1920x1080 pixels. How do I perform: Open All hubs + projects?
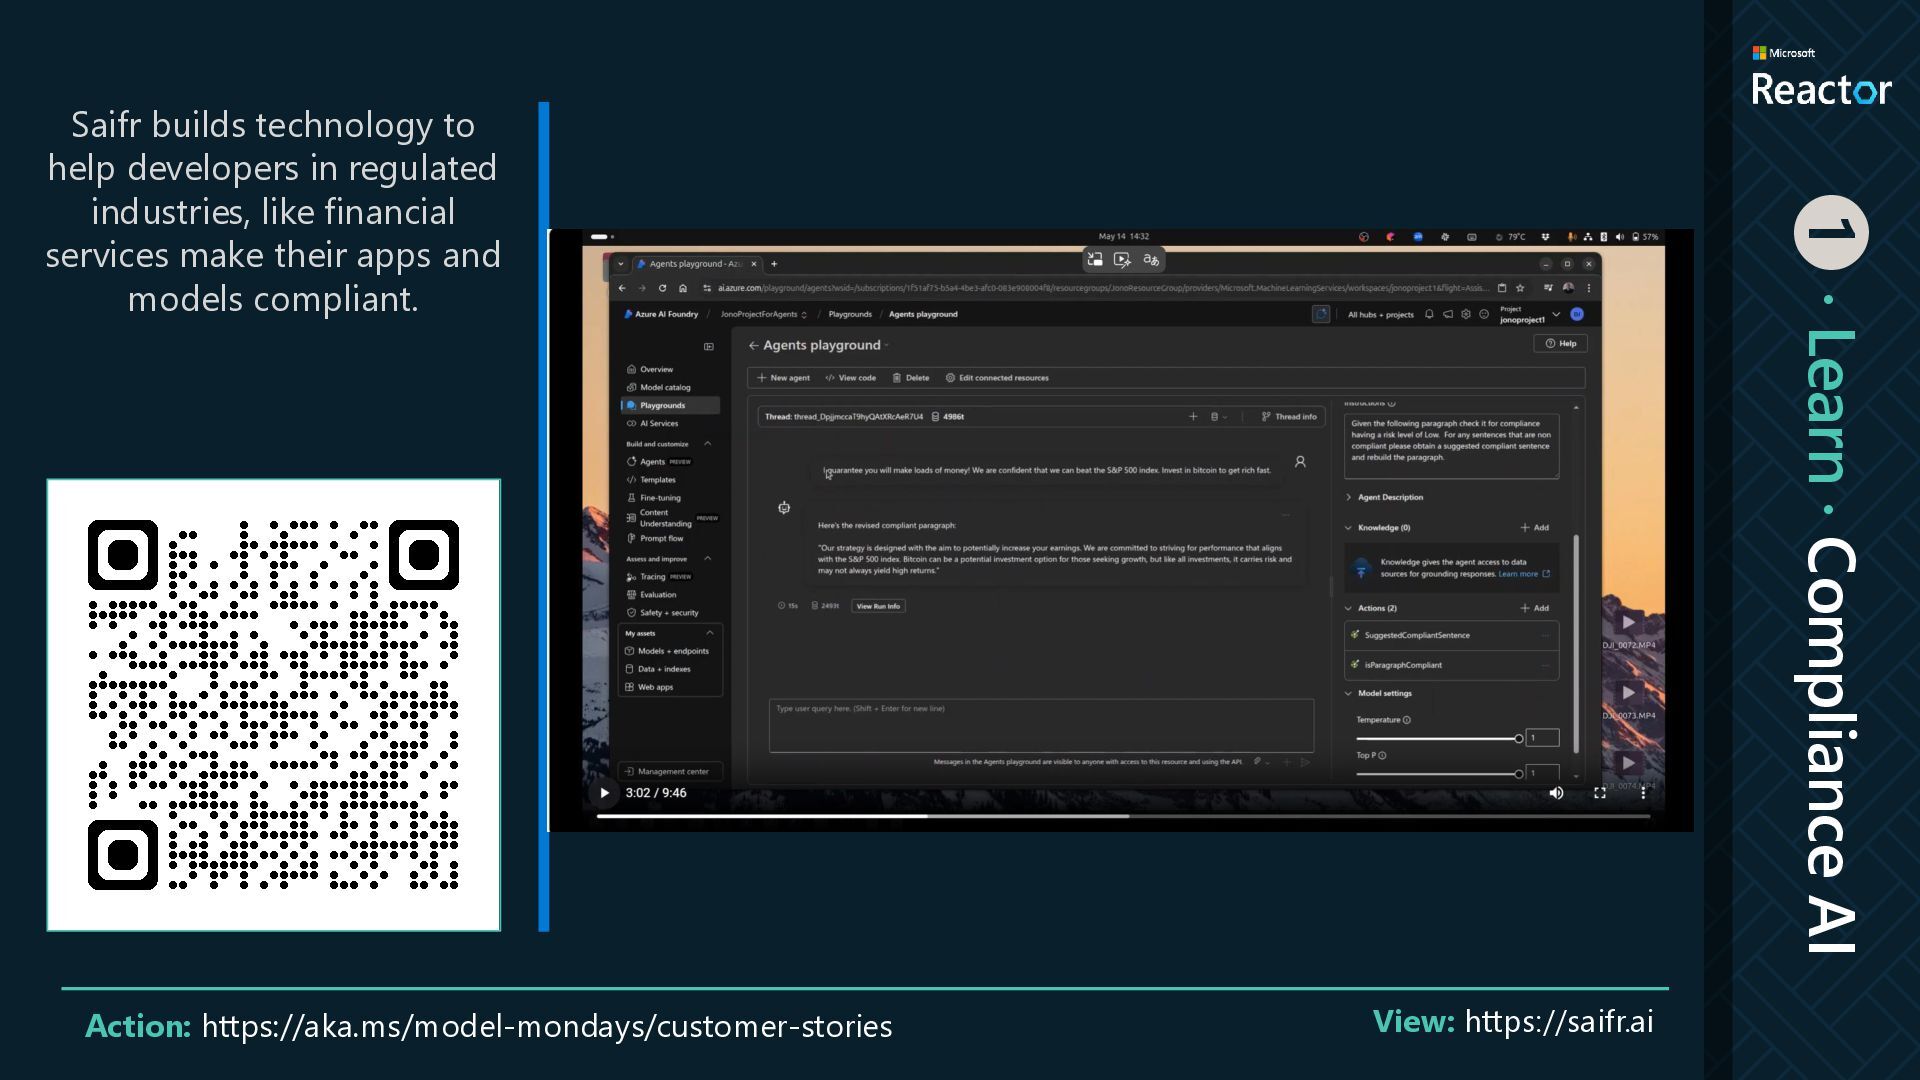(x=1380, y=314)
